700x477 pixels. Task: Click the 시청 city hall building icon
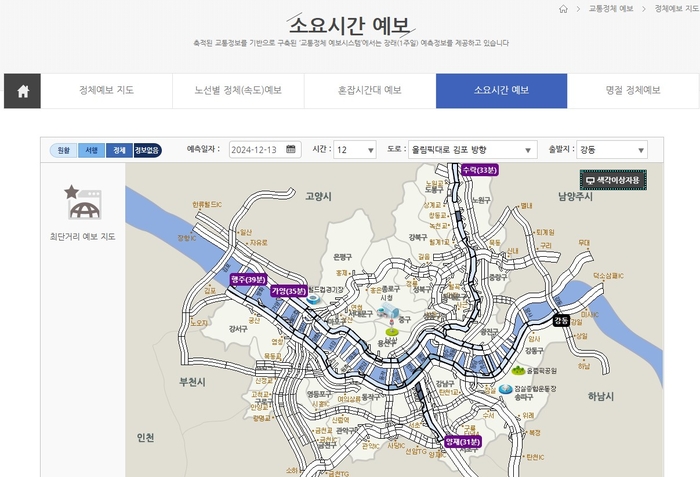tap(388, 310)
